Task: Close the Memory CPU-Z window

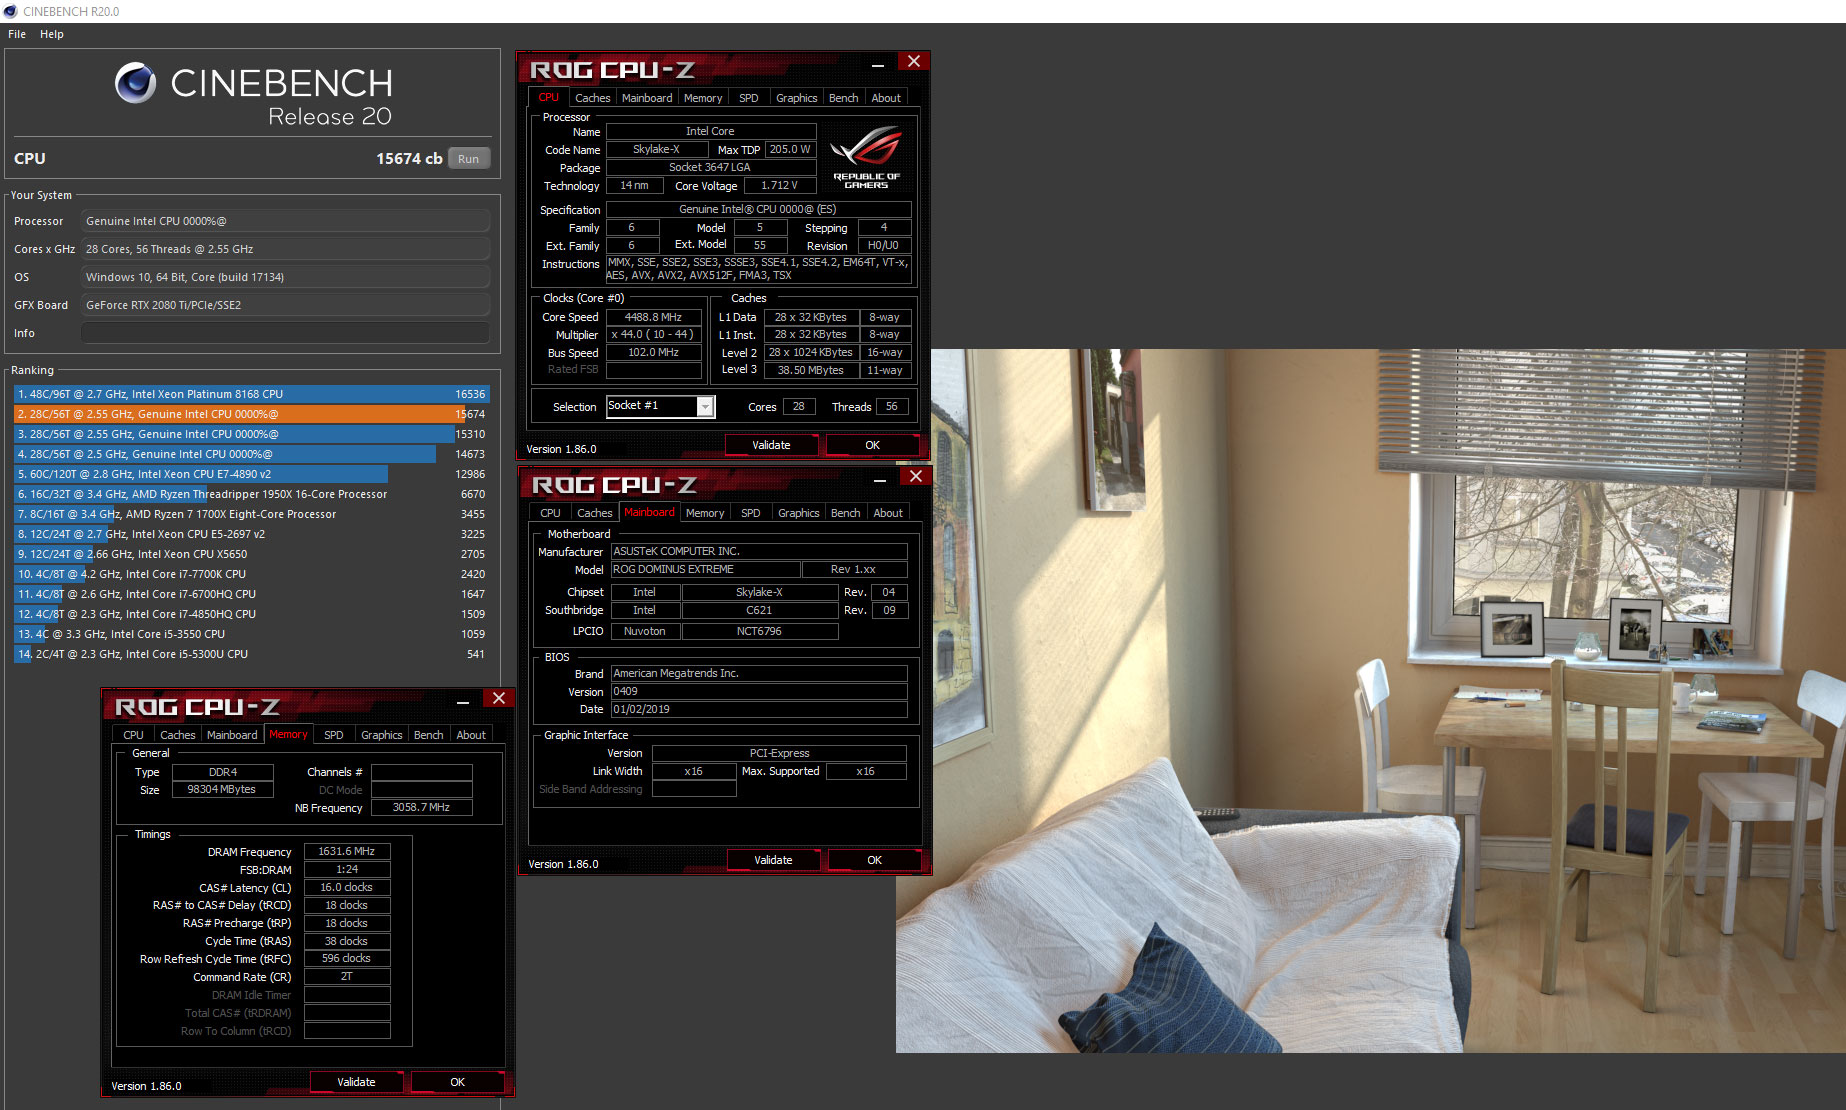Action: pos(499,699)
